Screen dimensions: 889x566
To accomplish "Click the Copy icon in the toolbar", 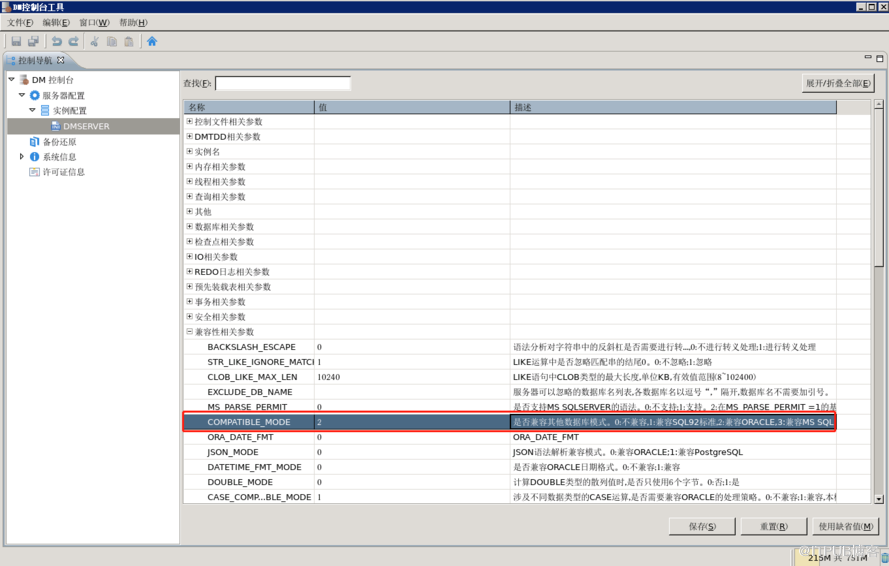I will pyautogui.click(x=111, y=41).
